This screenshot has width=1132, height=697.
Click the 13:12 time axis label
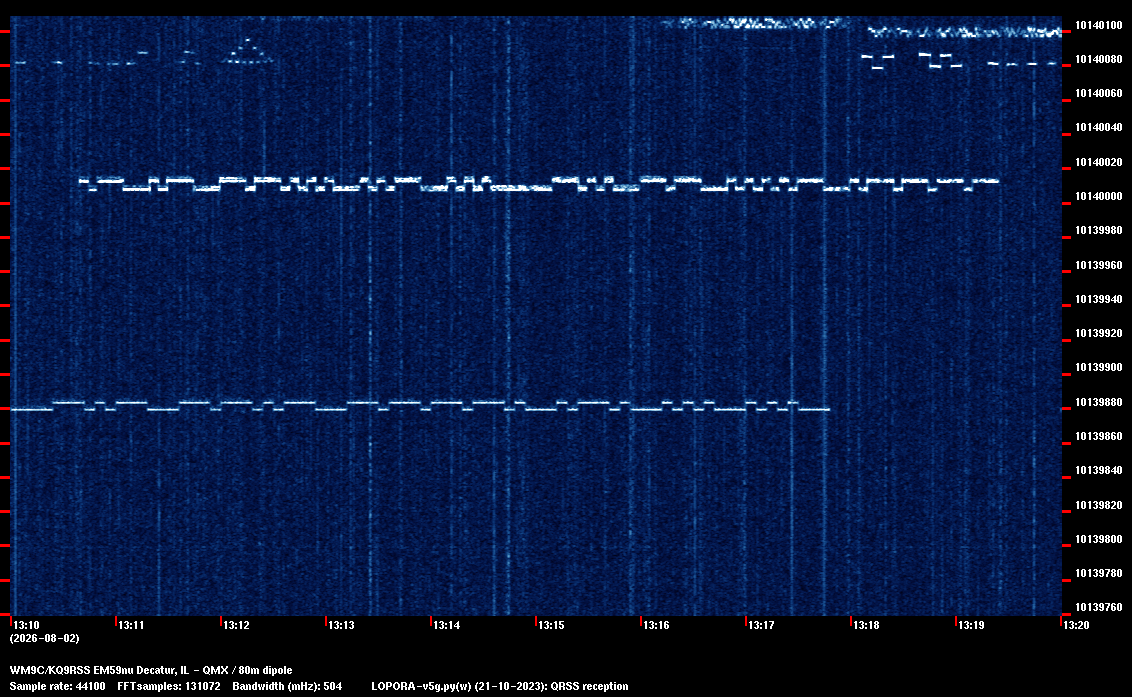236,625
